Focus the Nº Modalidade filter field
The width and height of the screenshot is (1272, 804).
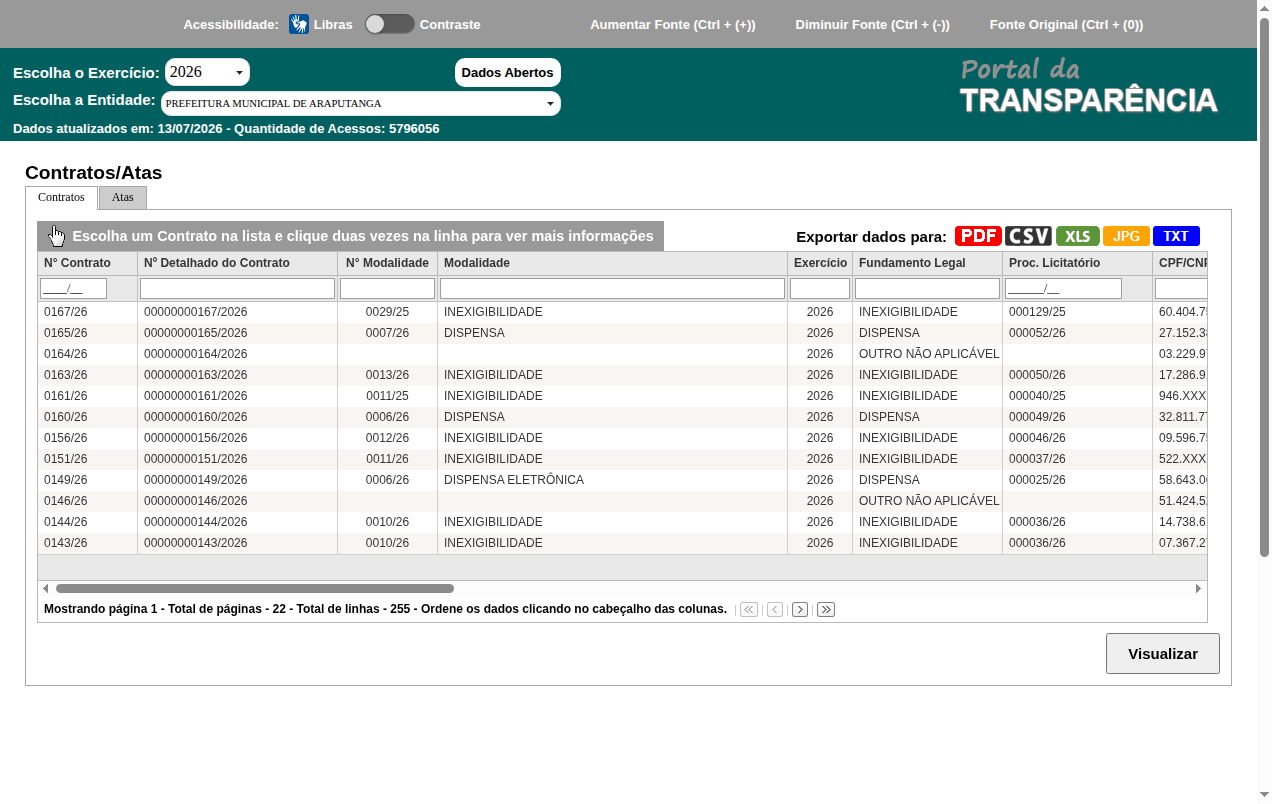click(x=387, y=288)
